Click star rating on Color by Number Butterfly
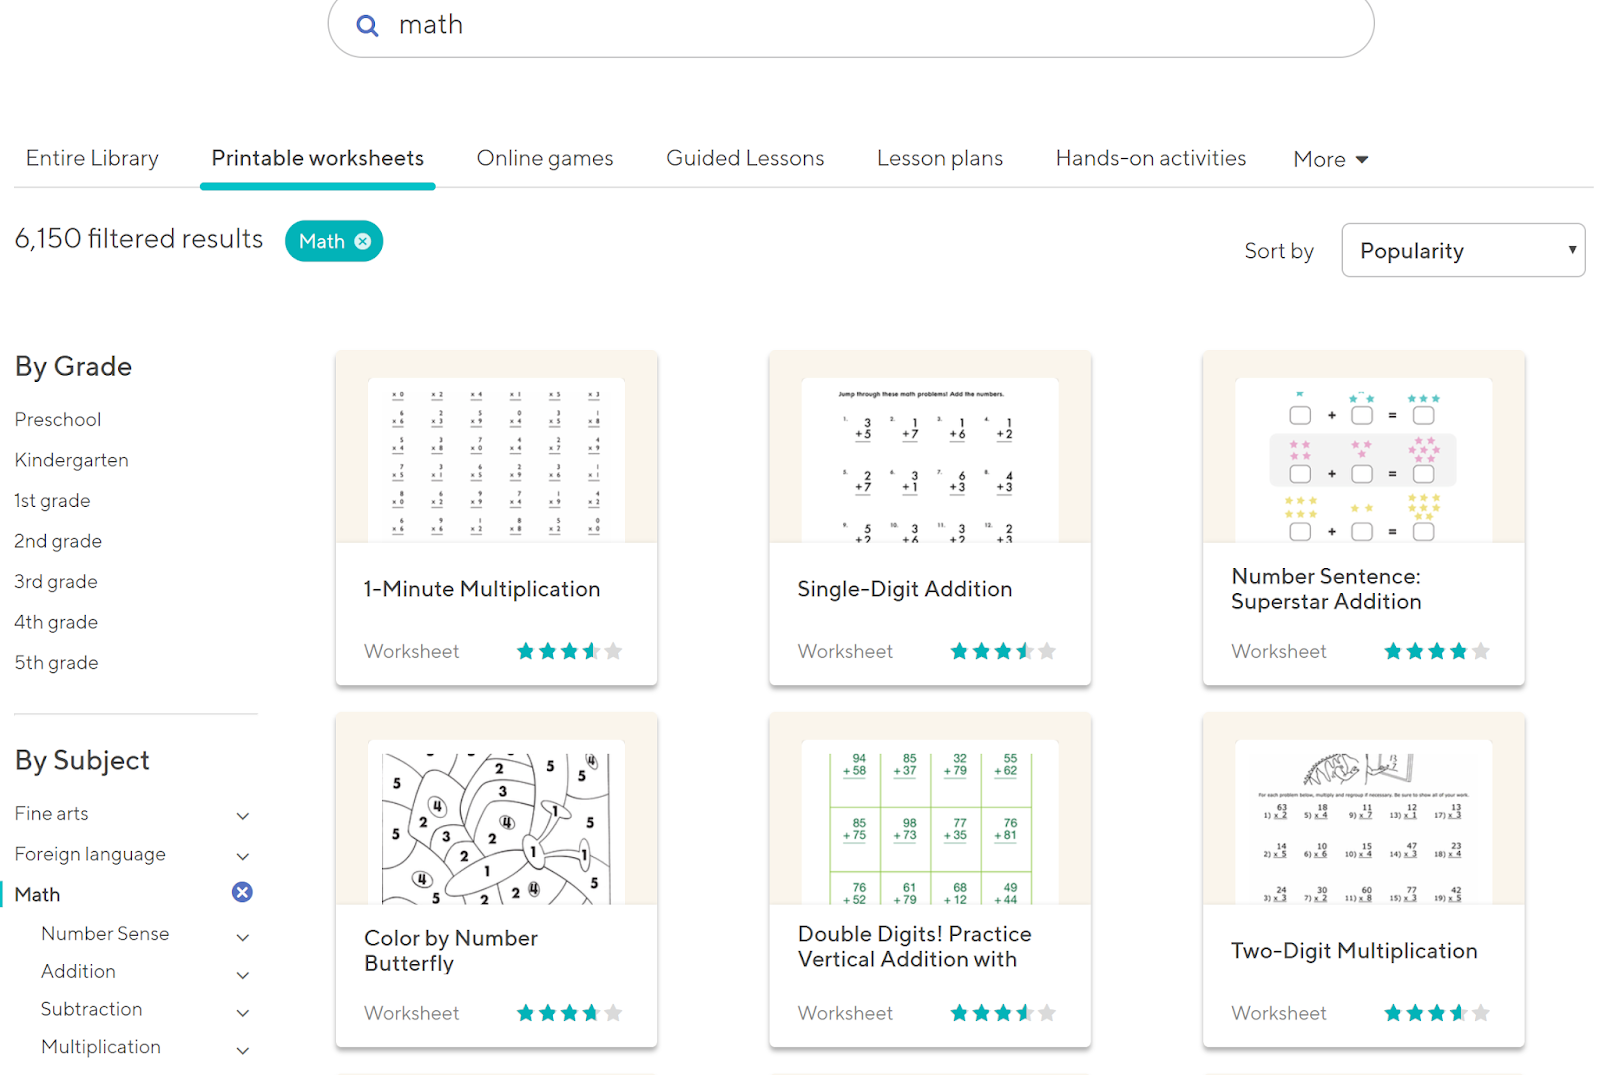Screen dimensions: 1600x1075 [x=569, y=1013]
